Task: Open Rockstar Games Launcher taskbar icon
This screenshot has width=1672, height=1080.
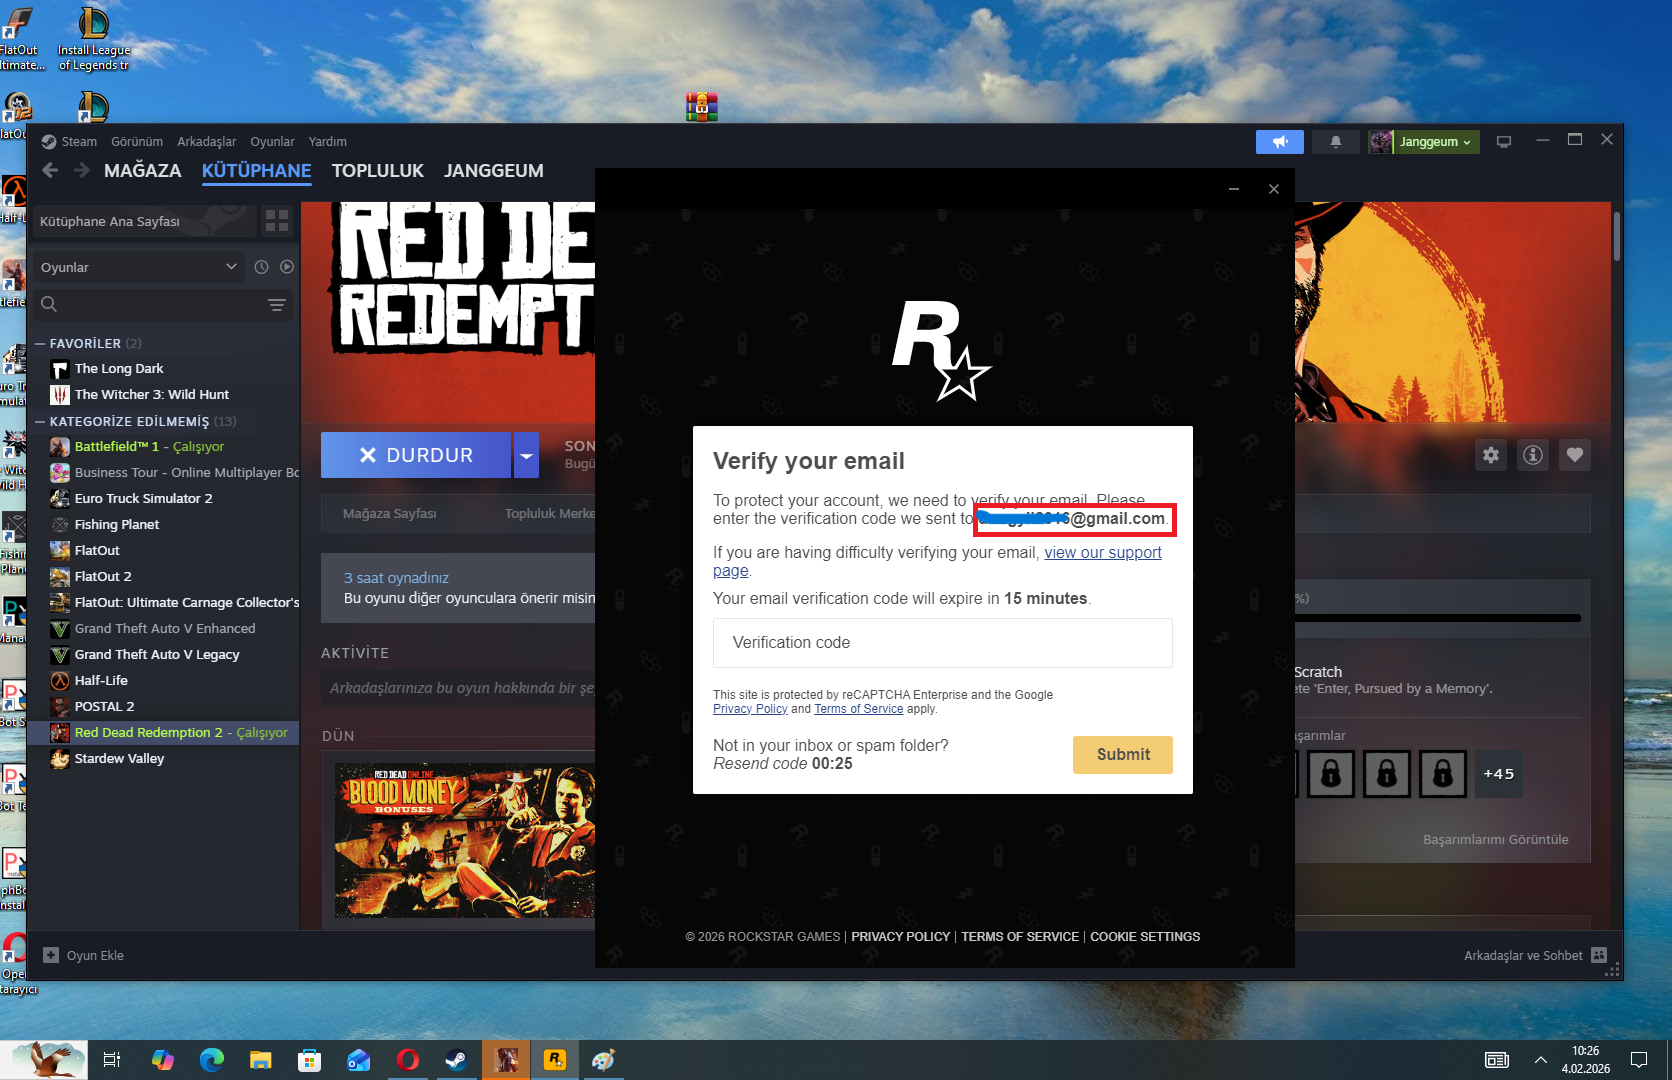Action: click(554, 1060)
